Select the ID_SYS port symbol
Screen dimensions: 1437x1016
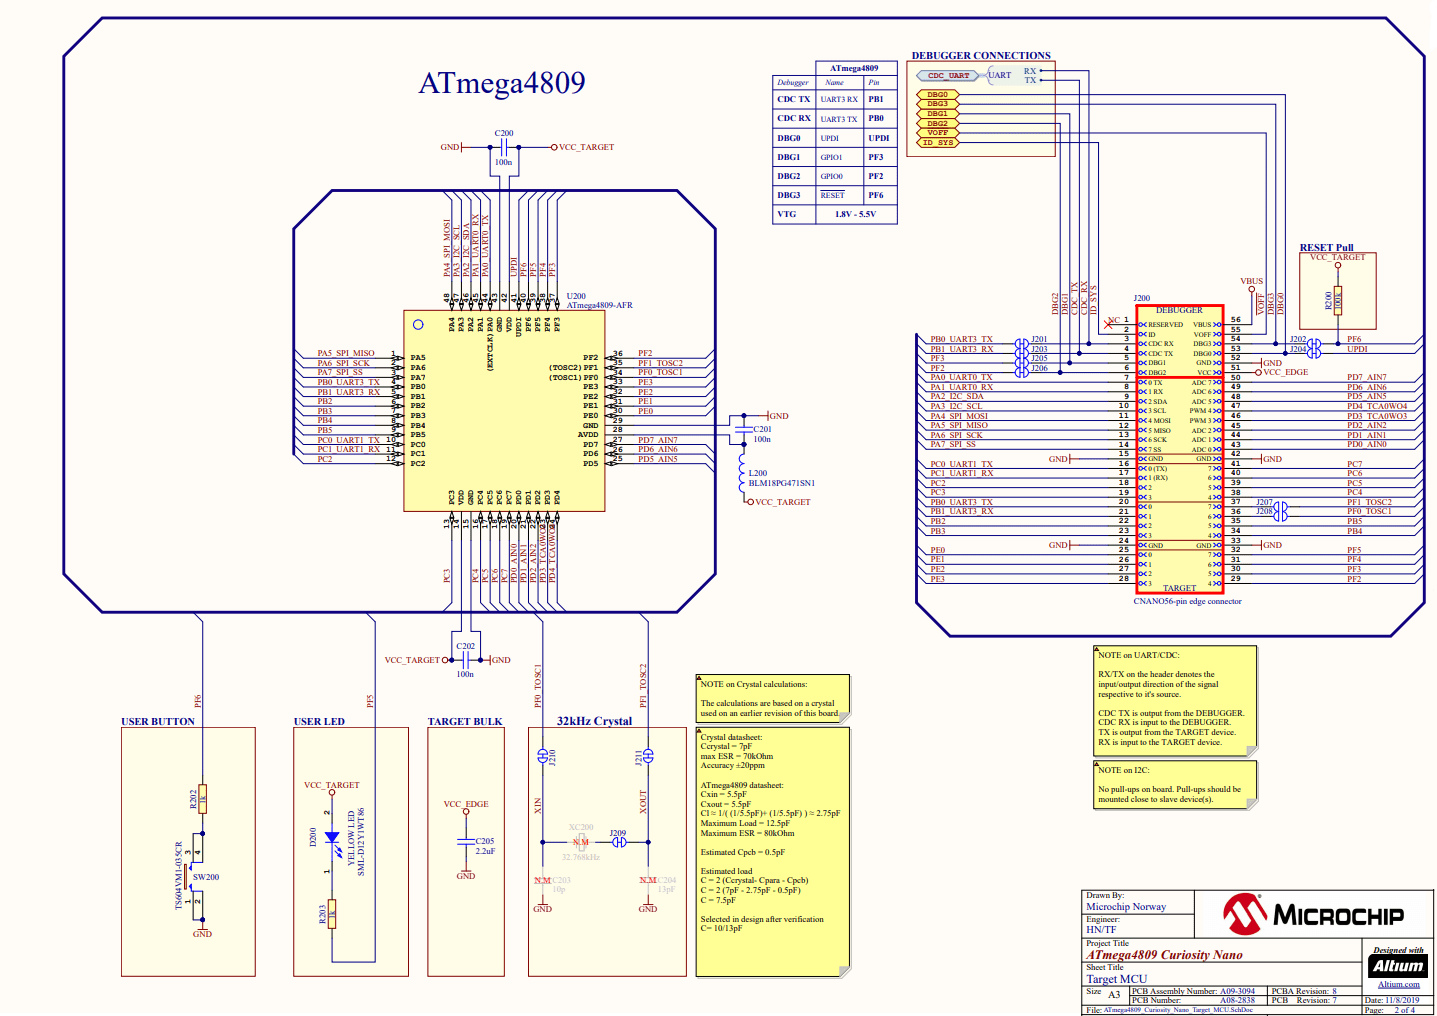936,143
